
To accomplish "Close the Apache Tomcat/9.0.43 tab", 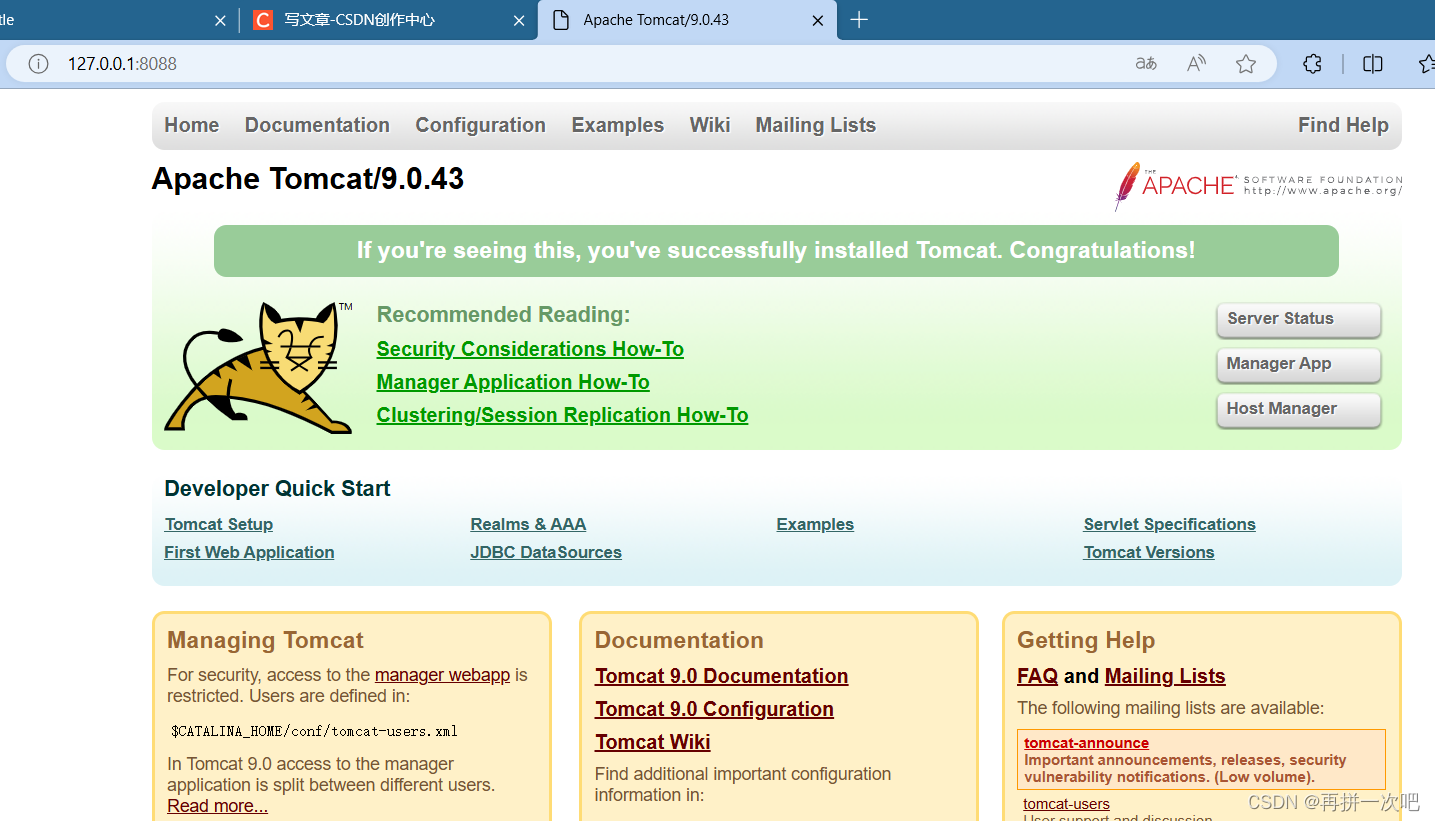I will (818, 20).
